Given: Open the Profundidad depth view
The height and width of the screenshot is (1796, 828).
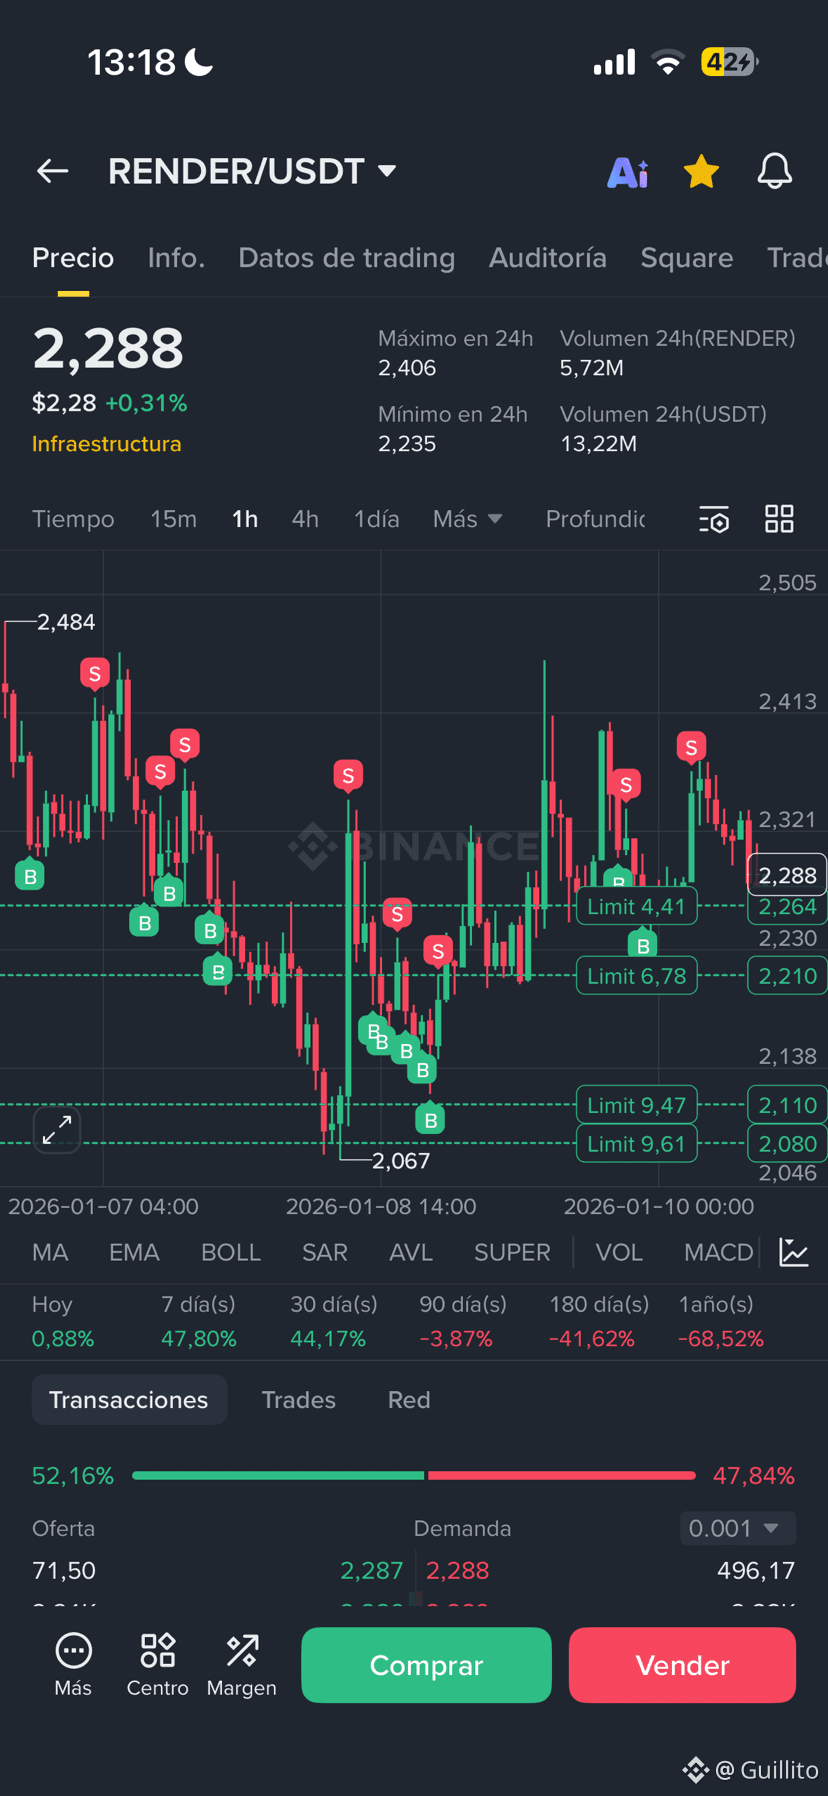Looking at the screenshot, I should [x=595, y=519].
